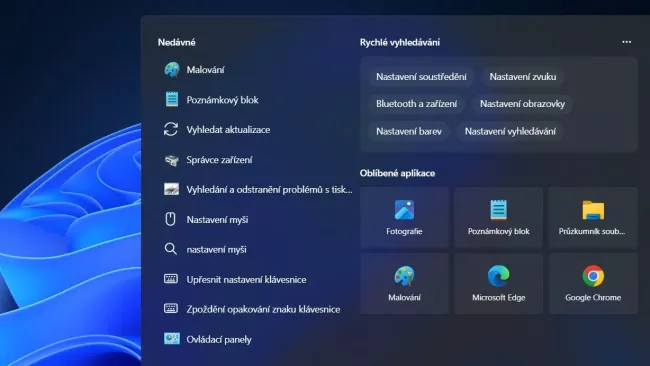Viewport: 650px width, 366px height.
Task: Click the Poznámkový blok text in recent list
Action: (222, 100)
